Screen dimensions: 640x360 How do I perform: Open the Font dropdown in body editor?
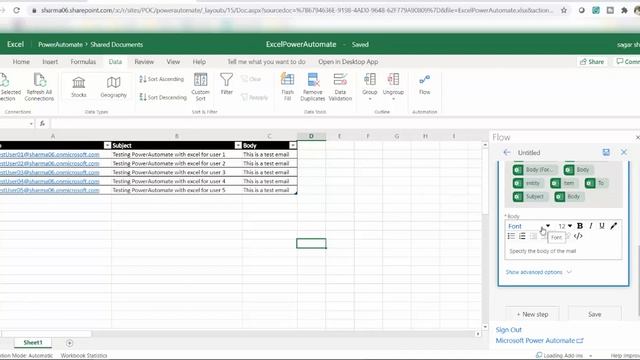(529, 226)
